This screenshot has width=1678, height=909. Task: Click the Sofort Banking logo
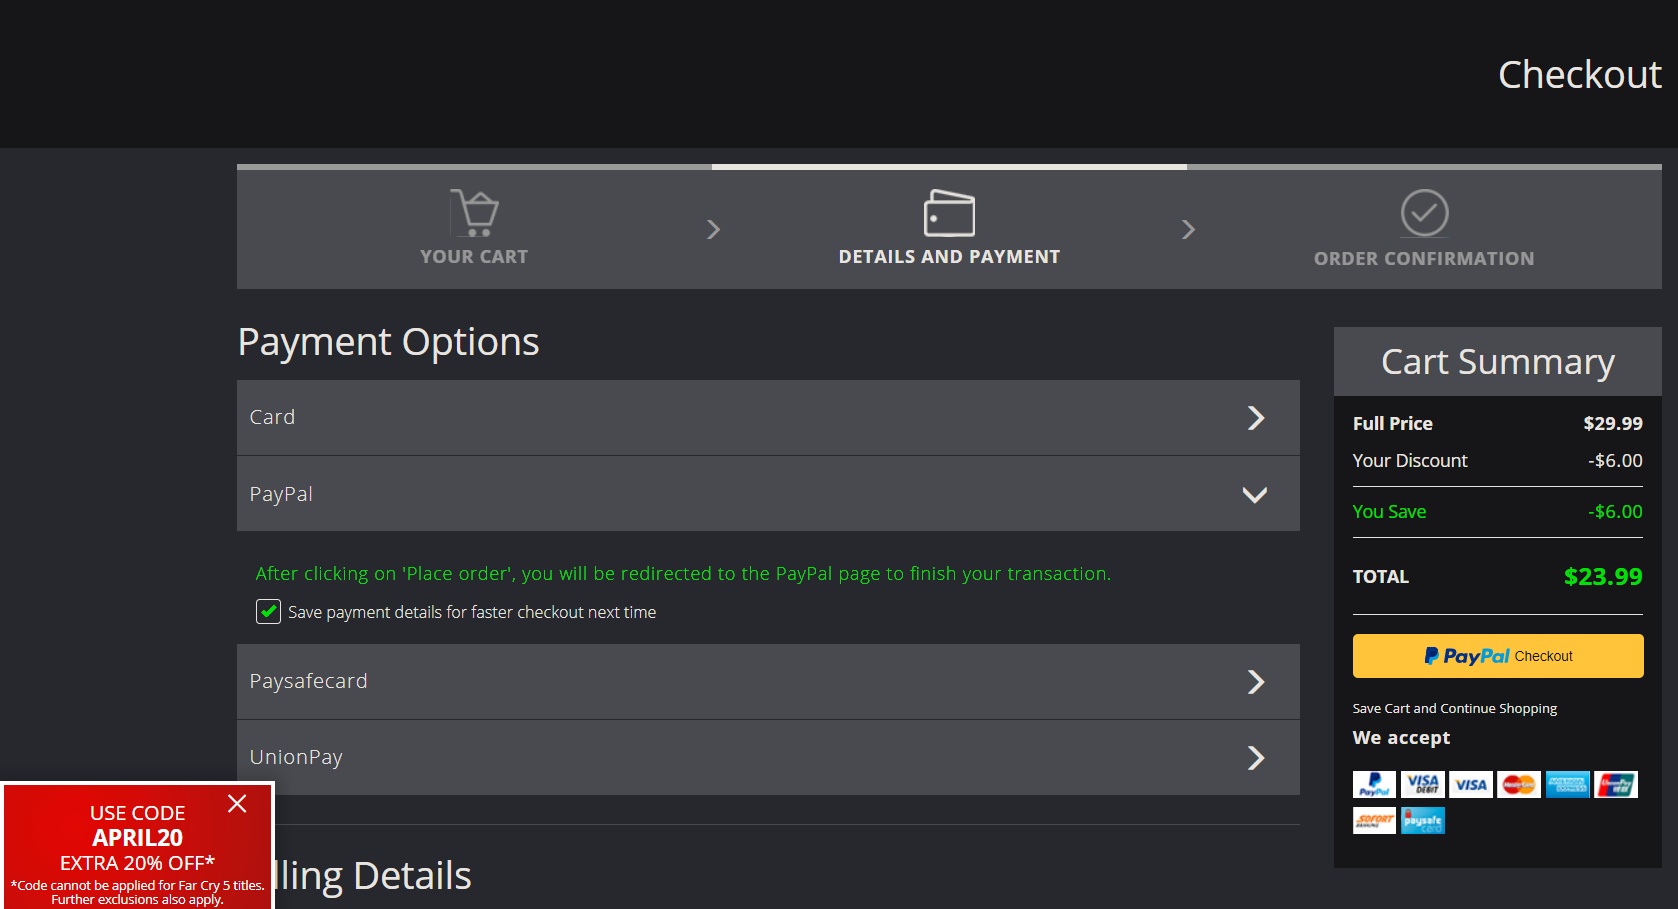tap(1374, 821)
